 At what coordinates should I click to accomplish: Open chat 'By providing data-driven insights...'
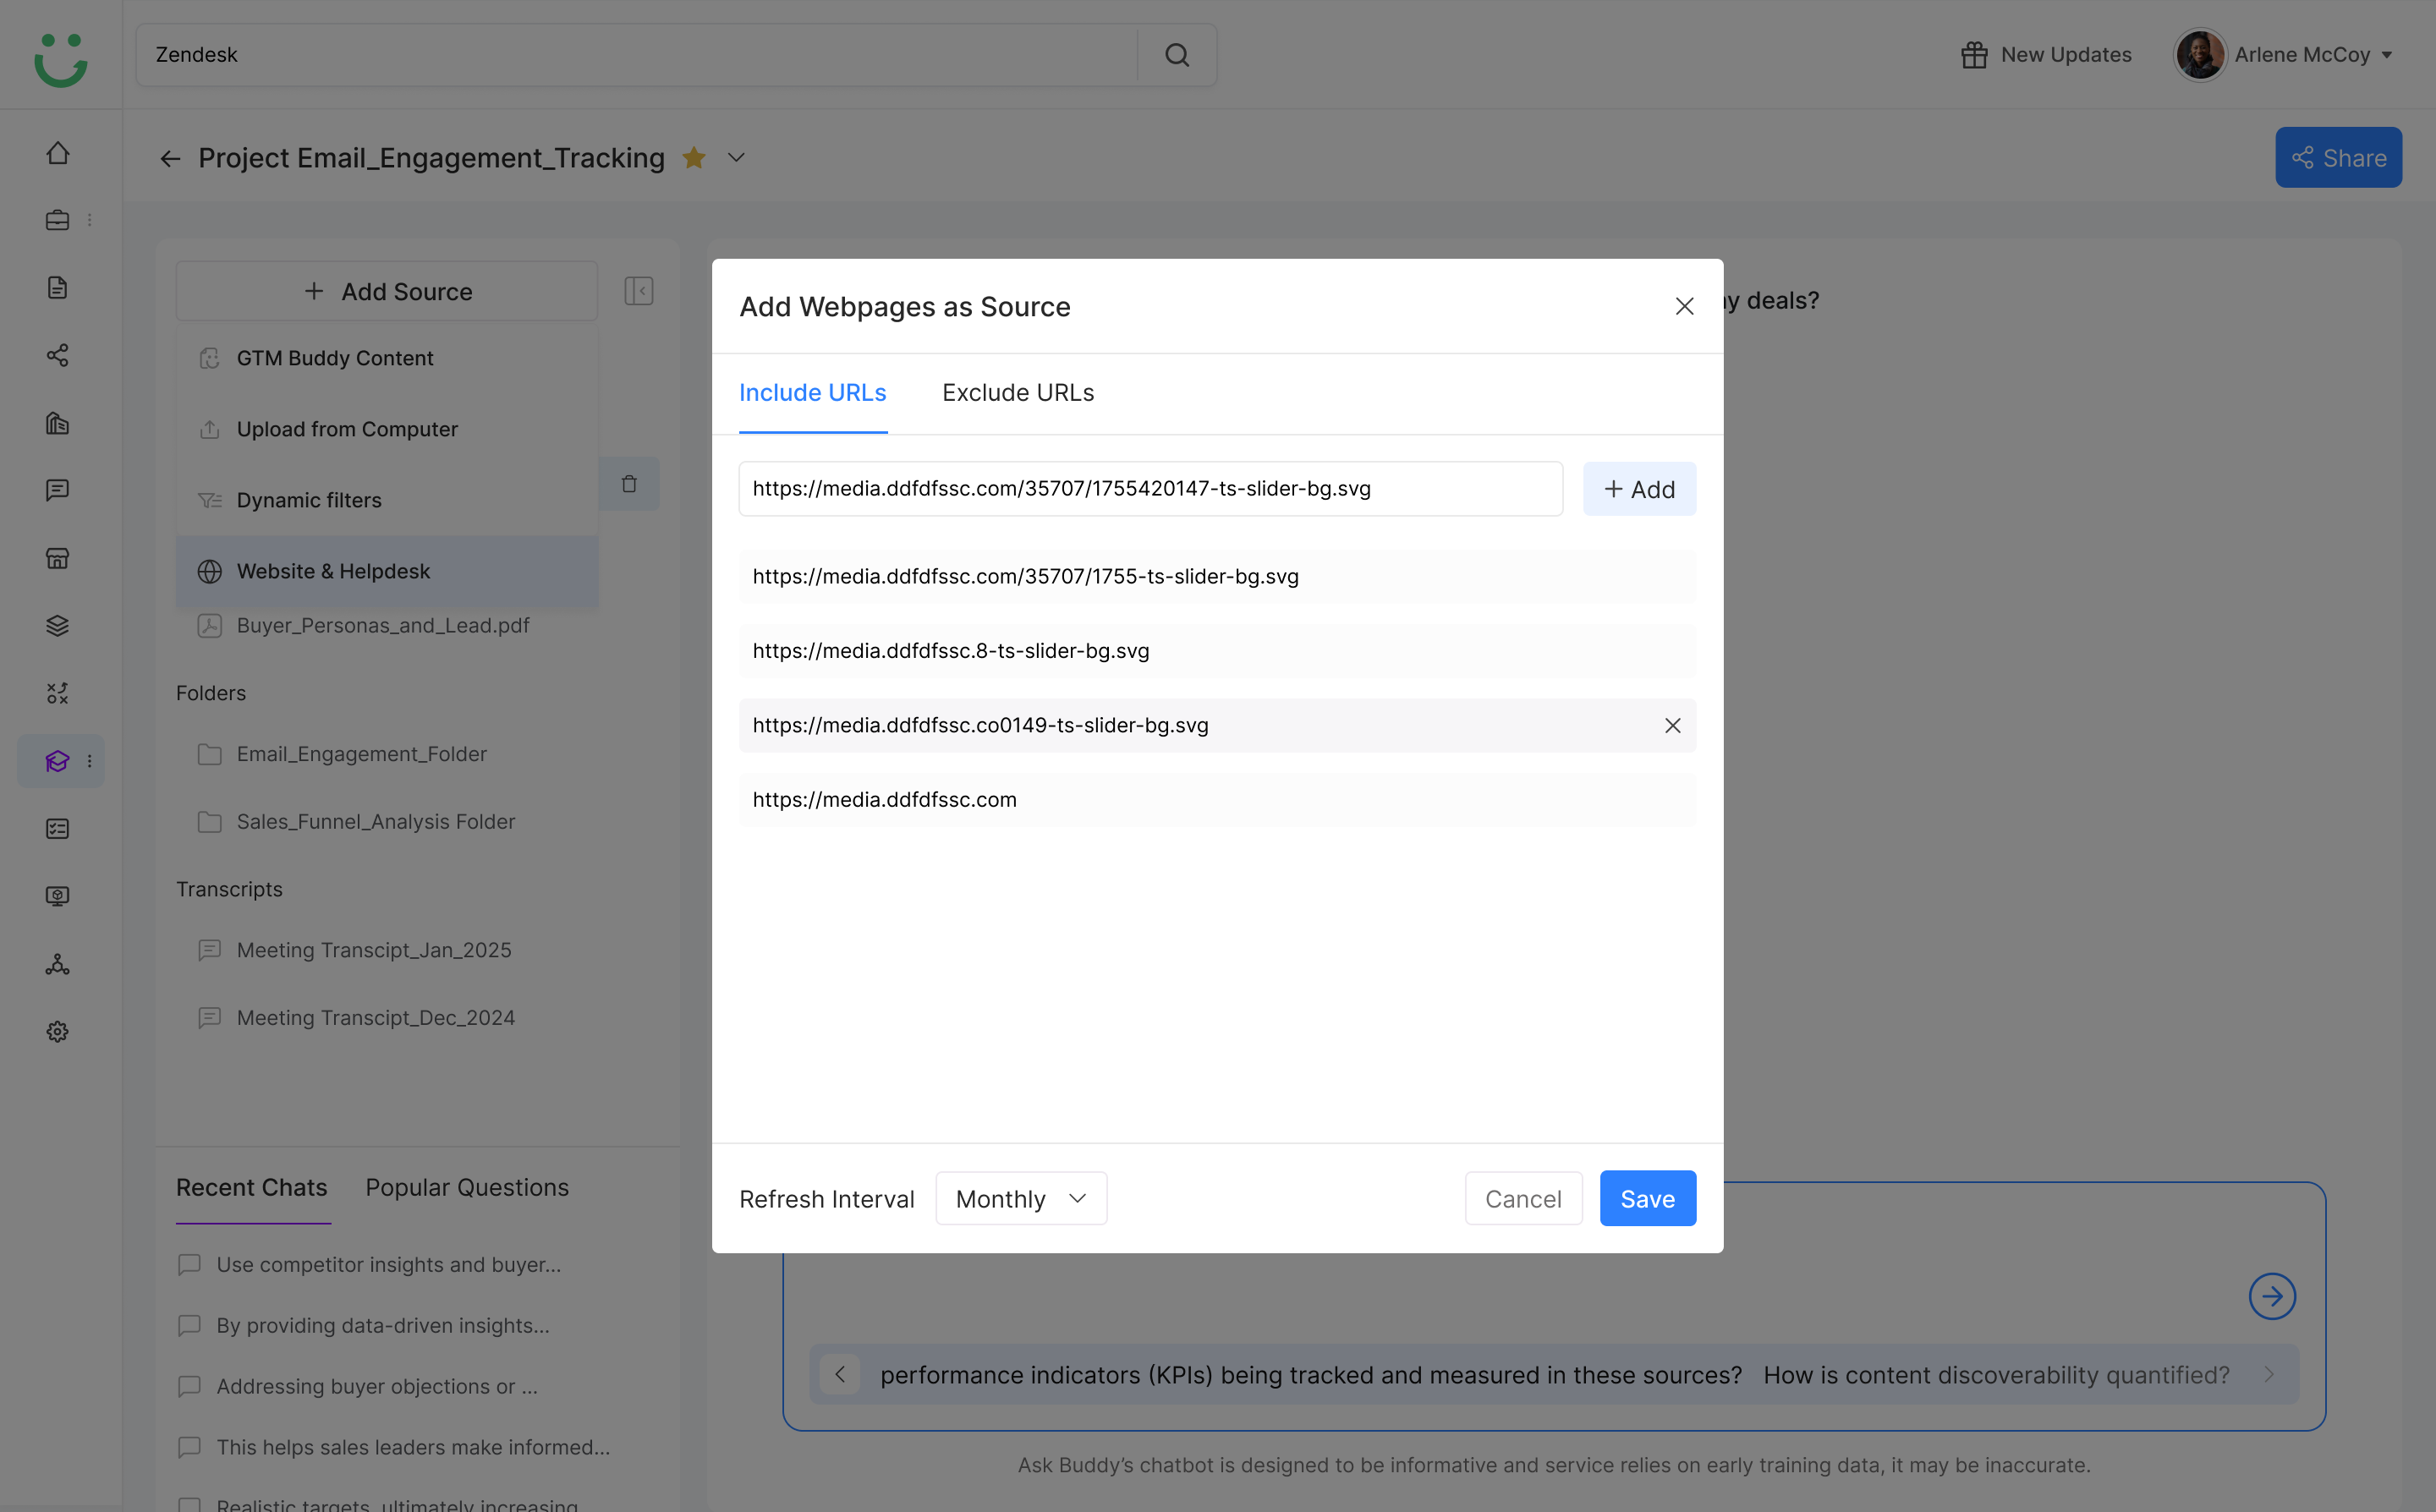tap(383, 1325)
